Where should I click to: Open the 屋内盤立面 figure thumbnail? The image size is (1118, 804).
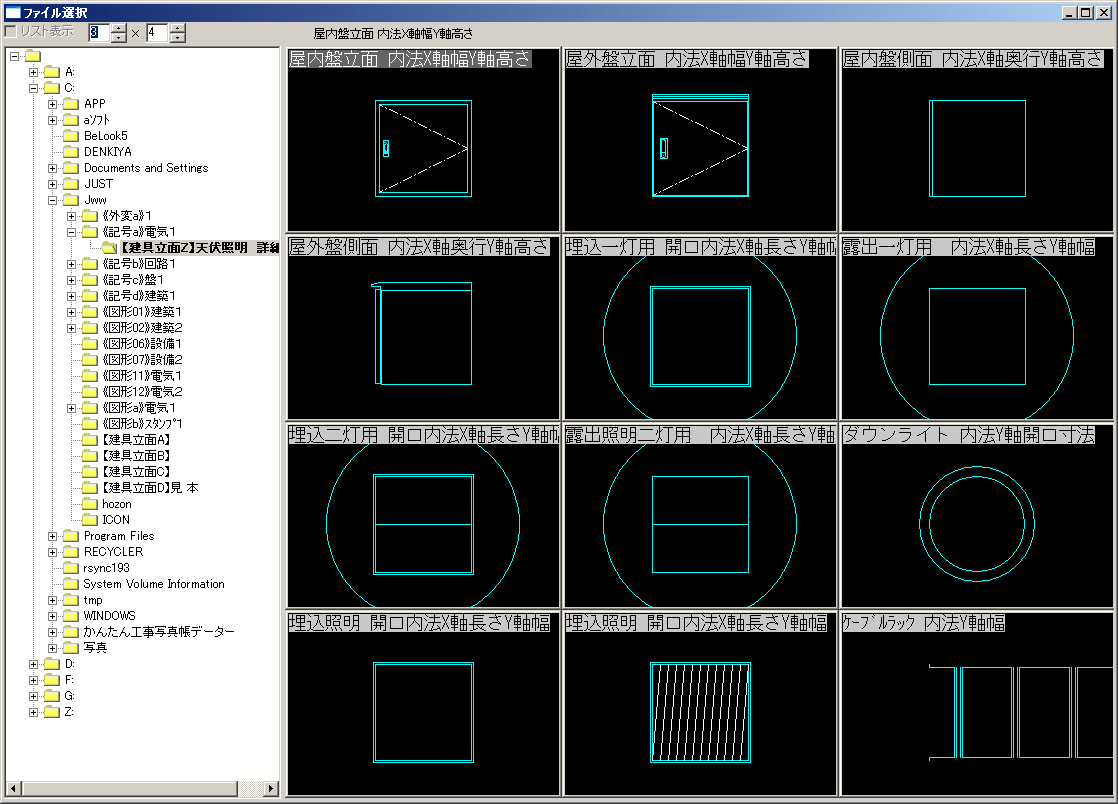point(423,140)
